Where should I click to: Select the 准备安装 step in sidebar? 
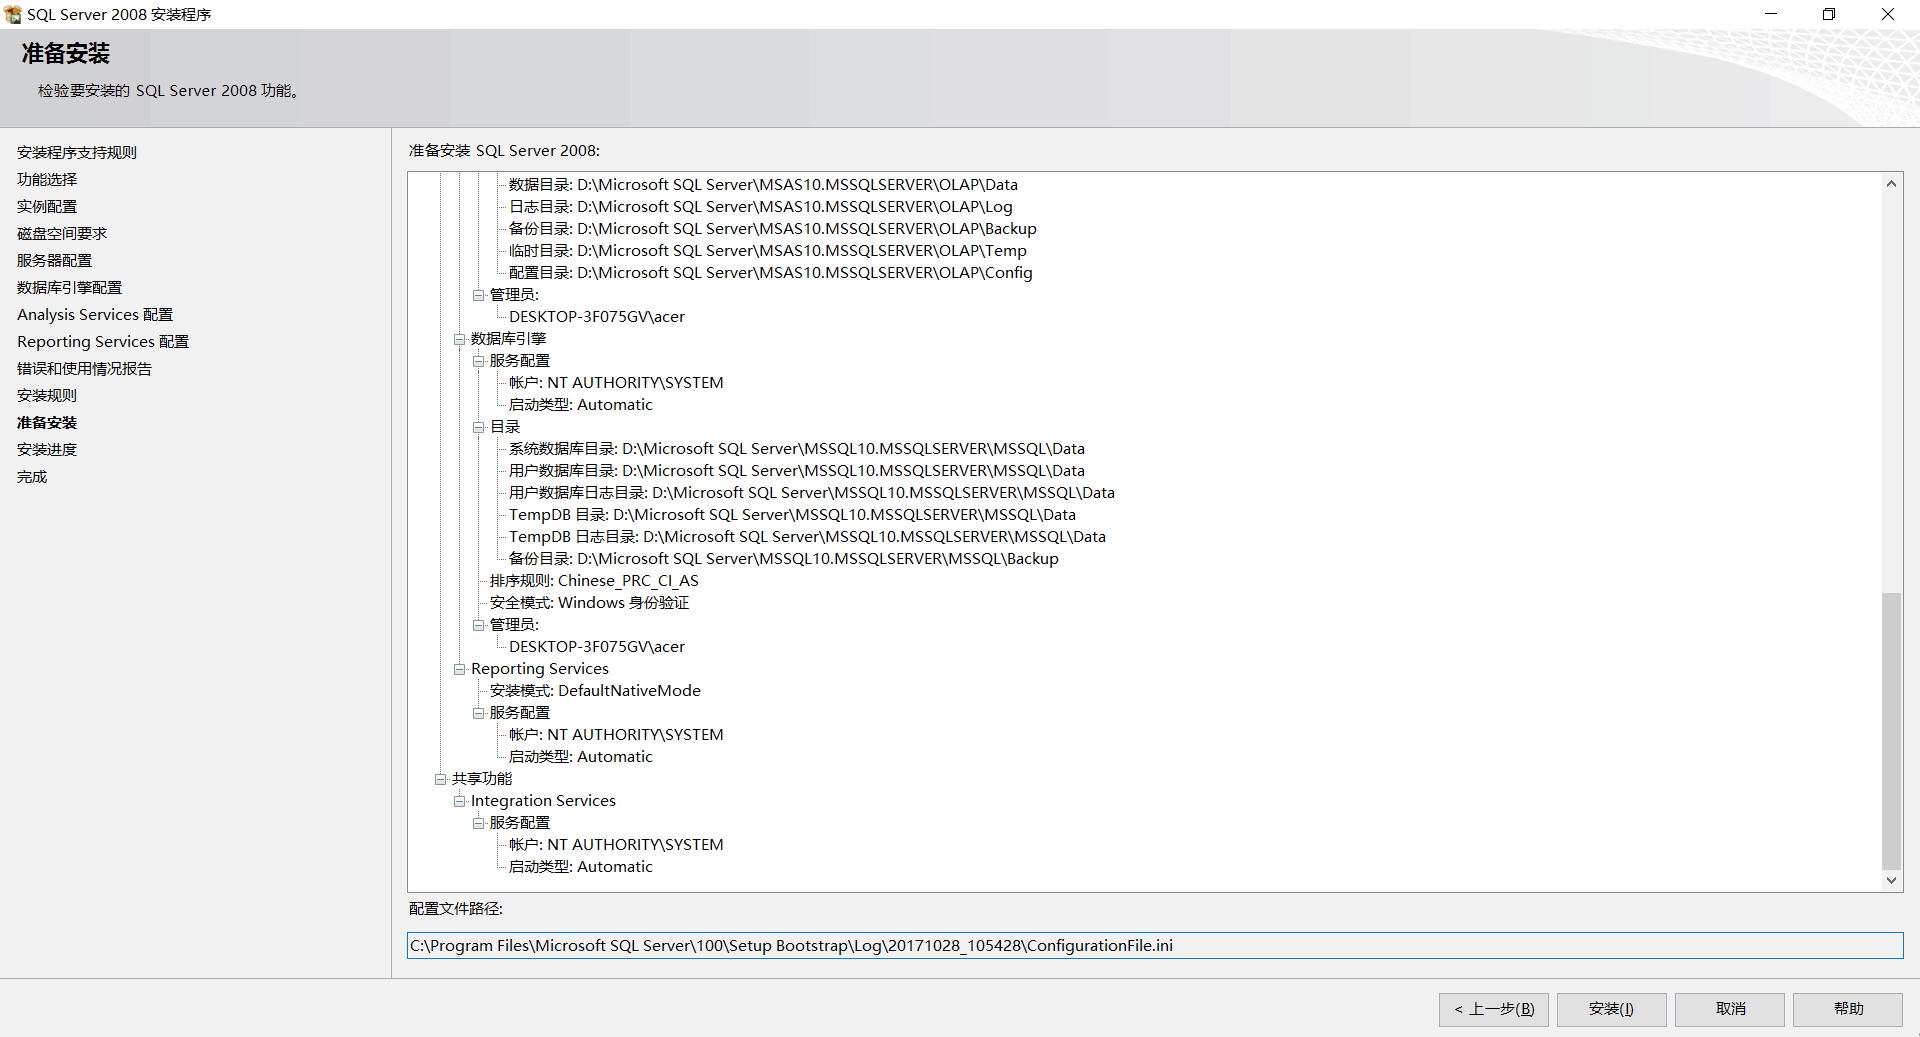coord(47,422)
